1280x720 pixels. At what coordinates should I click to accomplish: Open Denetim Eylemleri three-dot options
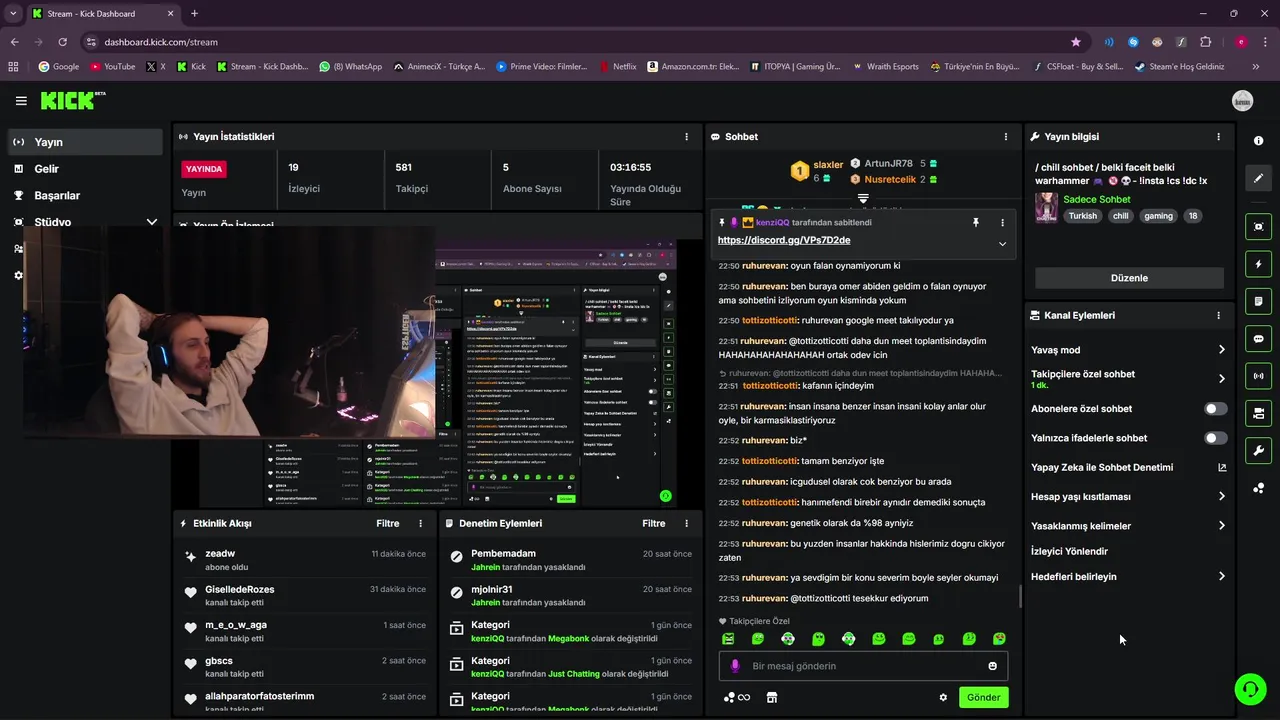coord(686,523)
